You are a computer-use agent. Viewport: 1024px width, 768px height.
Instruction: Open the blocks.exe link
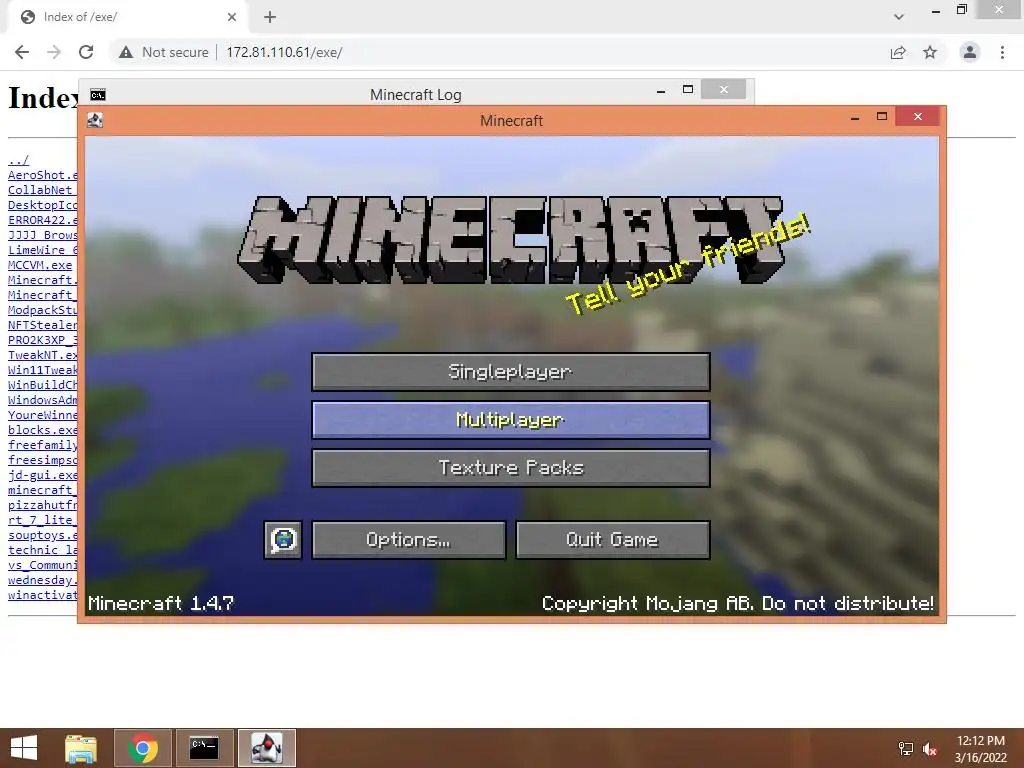pyautogui.click(x=42, y=430)
